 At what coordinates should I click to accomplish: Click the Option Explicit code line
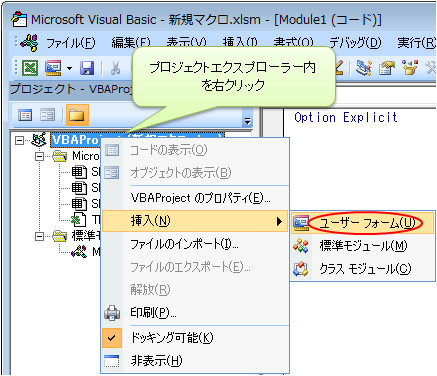[x=346, y=117]
